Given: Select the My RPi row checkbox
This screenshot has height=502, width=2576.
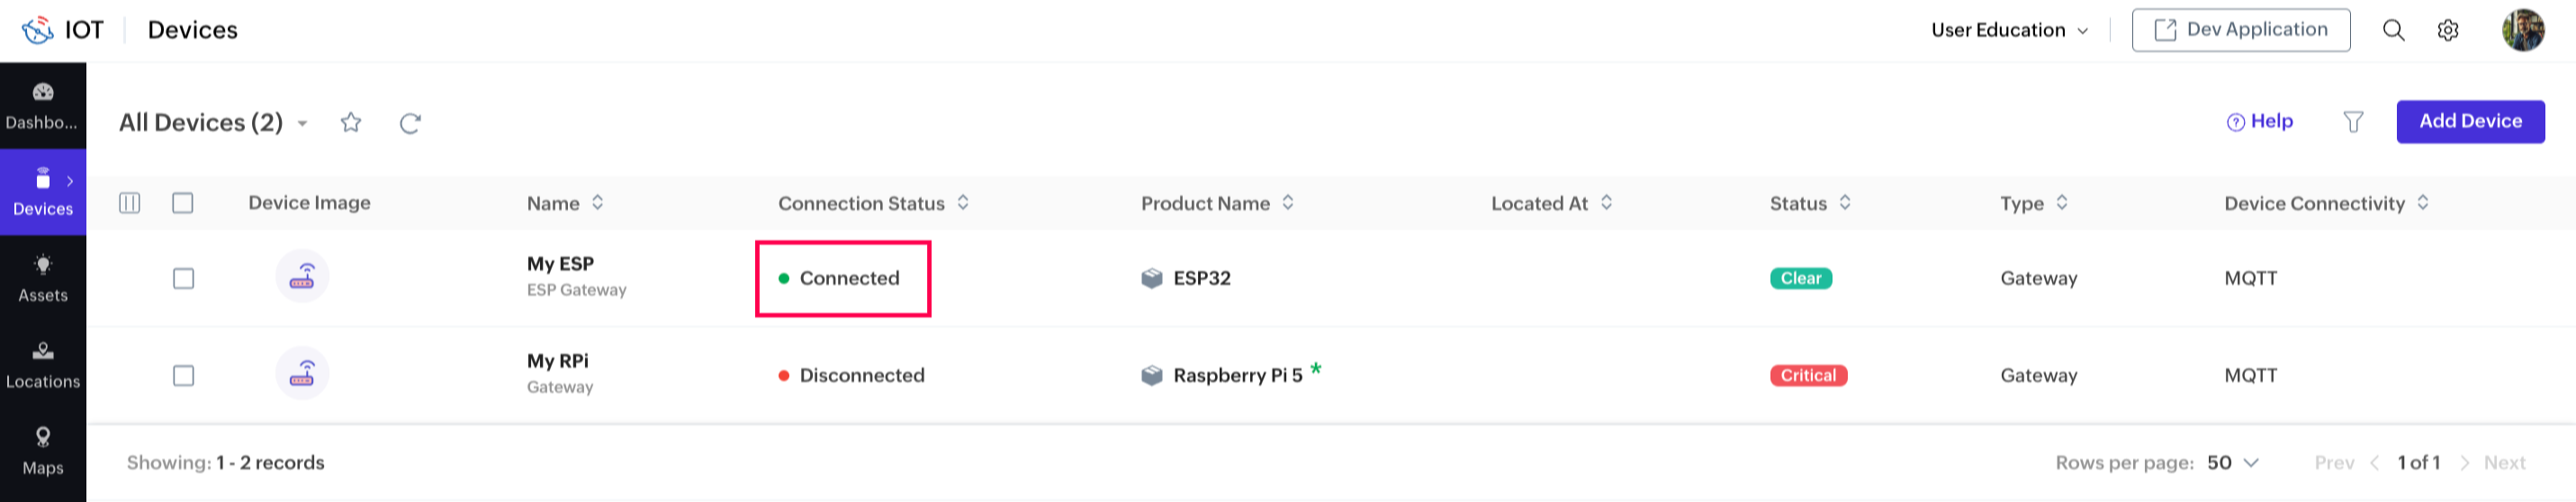Looking at the screenshot, I should [x=183, y=375].
